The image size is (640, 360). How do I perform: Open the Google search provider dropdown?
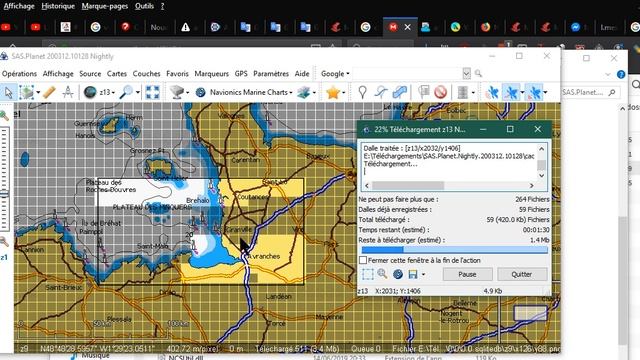335,73
